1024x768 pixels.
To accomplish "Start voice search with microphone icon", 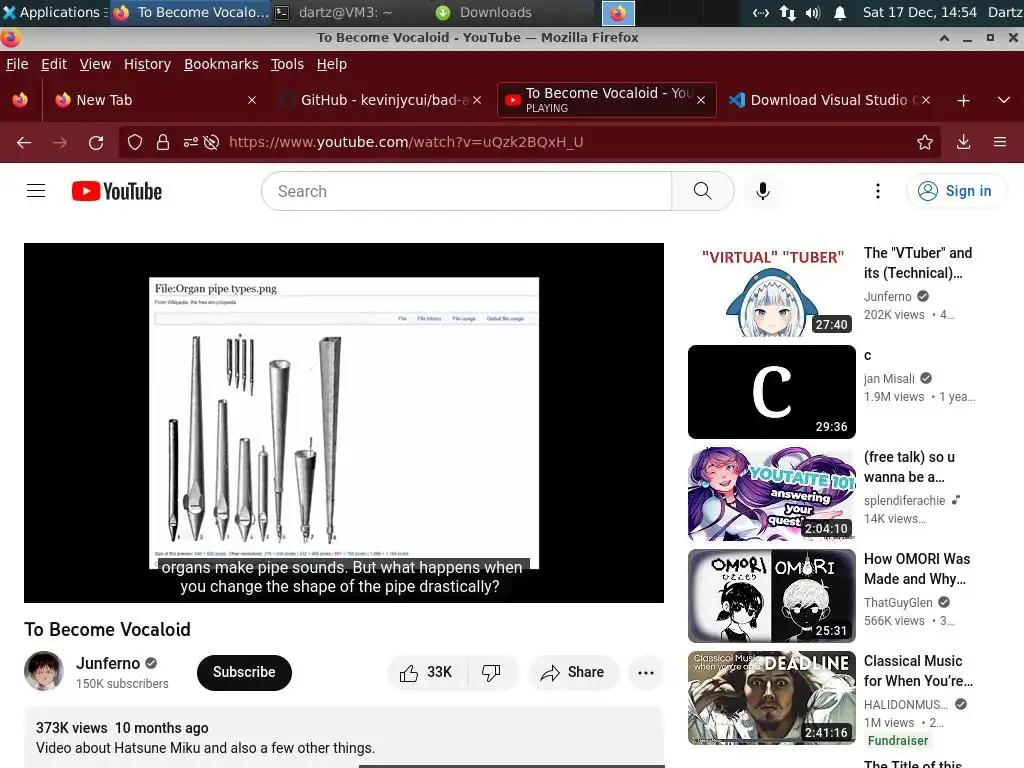I will tap(762, 191).
